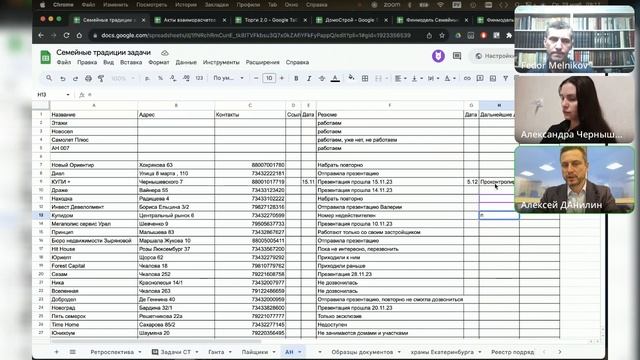The width and height of the screenshot is (640, 360).
Task: Switch to the 'Акты взаиморасчетов' Chrome tab
Action: (189, 20)
